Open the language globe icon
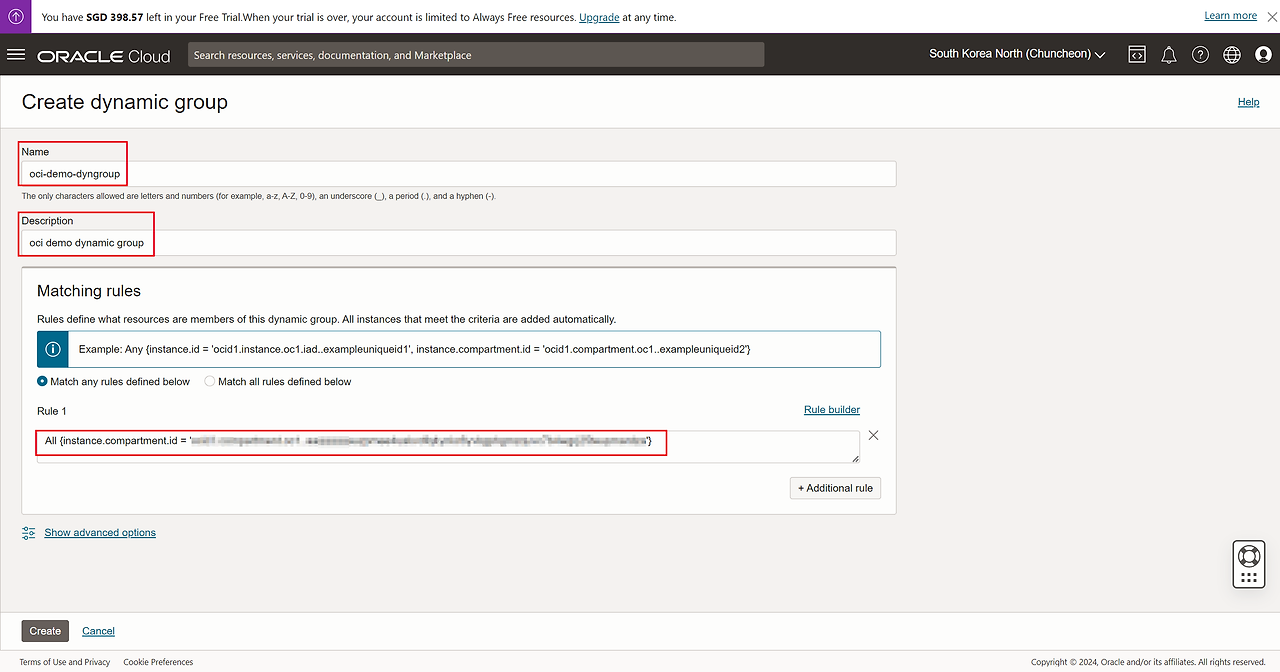Image resolution: width=1280 pixels, height=672 pixels. [x=1231, y=55]
